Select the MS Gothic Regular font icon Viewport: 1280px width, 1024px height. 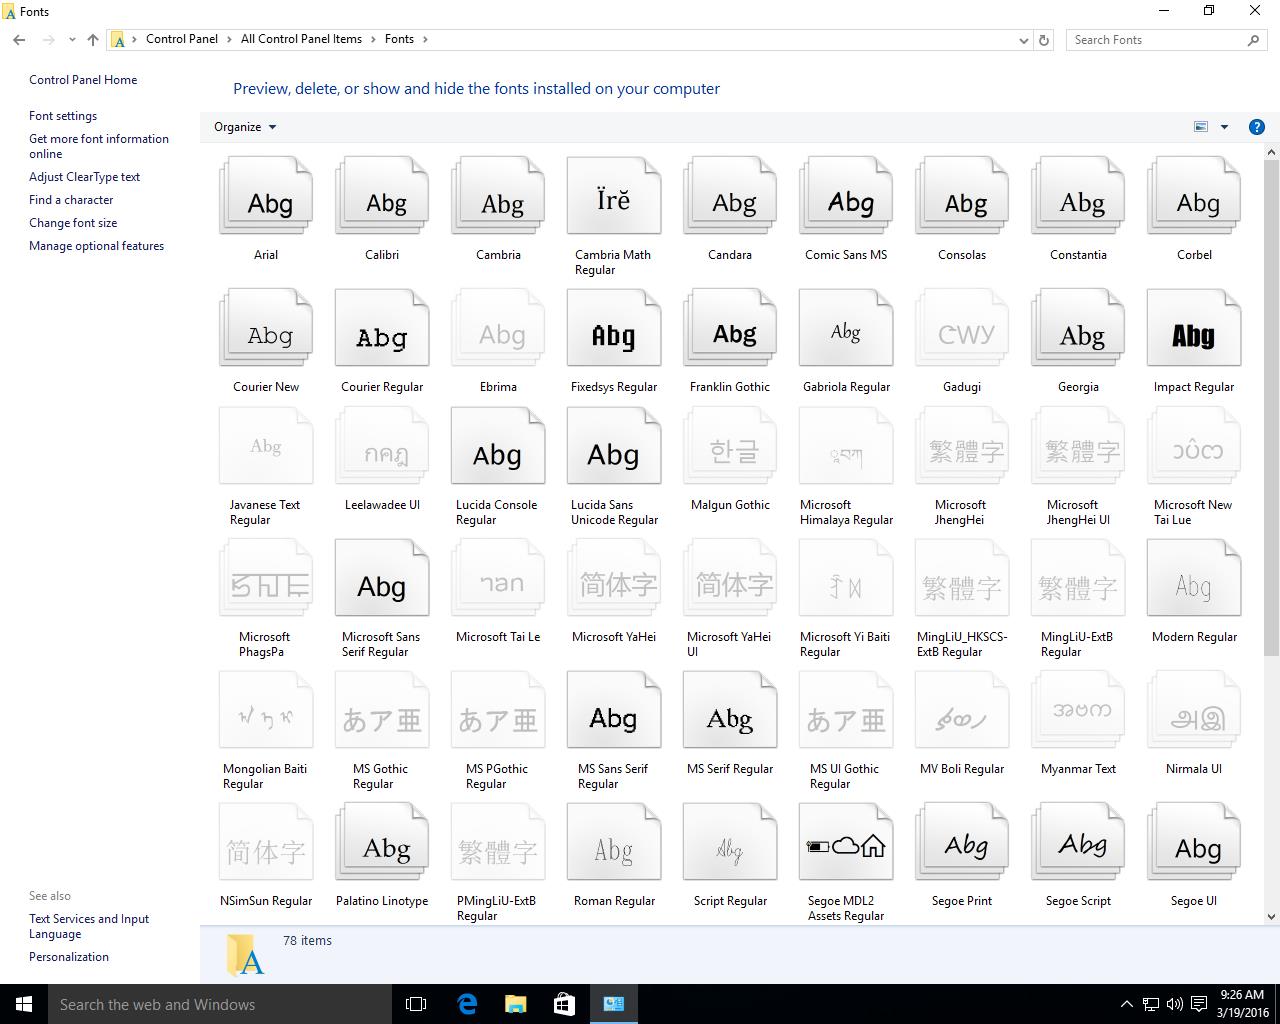382,710
